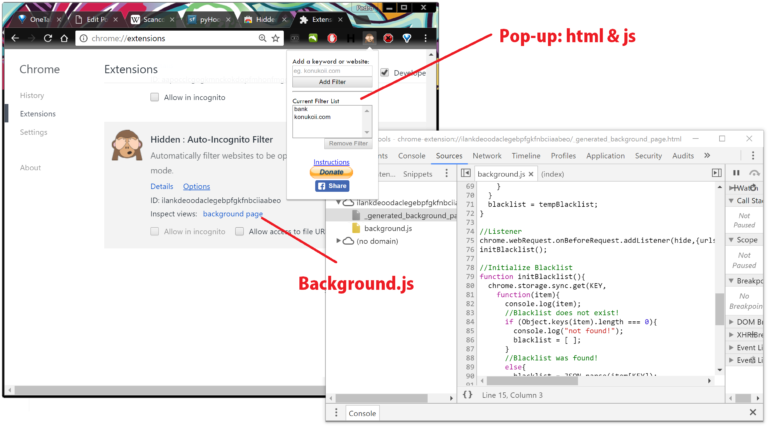Switch to DevTools Network panel
Image resolution: width=768 pixels, height=426 pixels.
(487, 156)
